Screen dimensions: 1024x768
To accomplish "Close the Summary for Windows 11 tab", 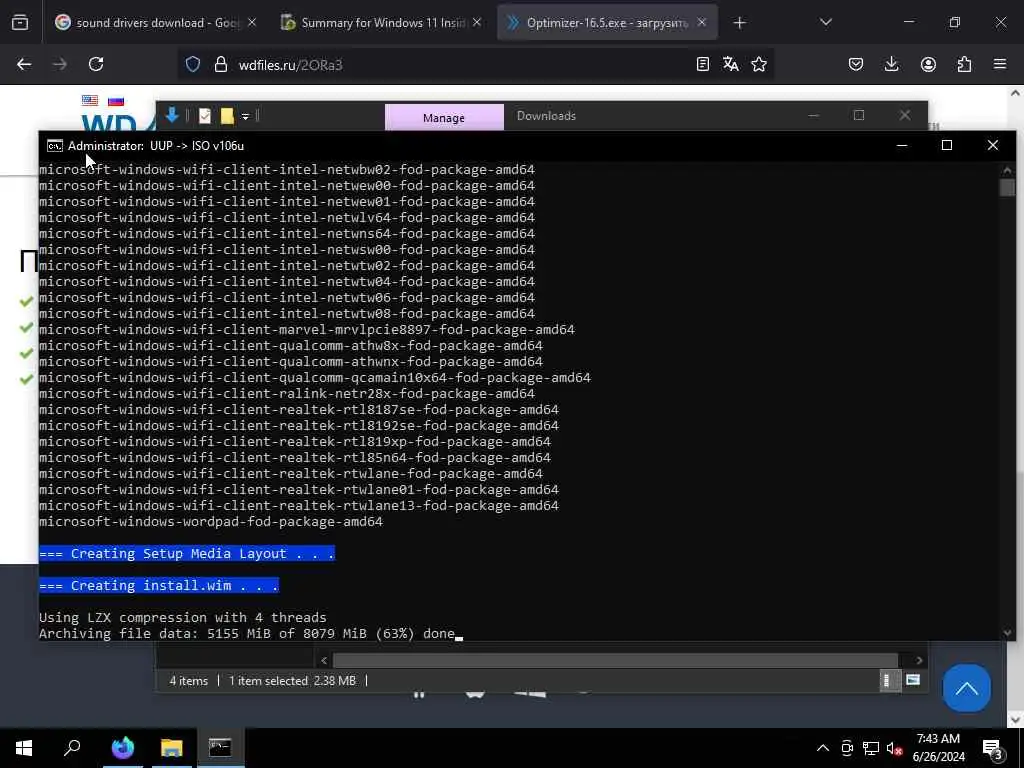I will point(477,23).
